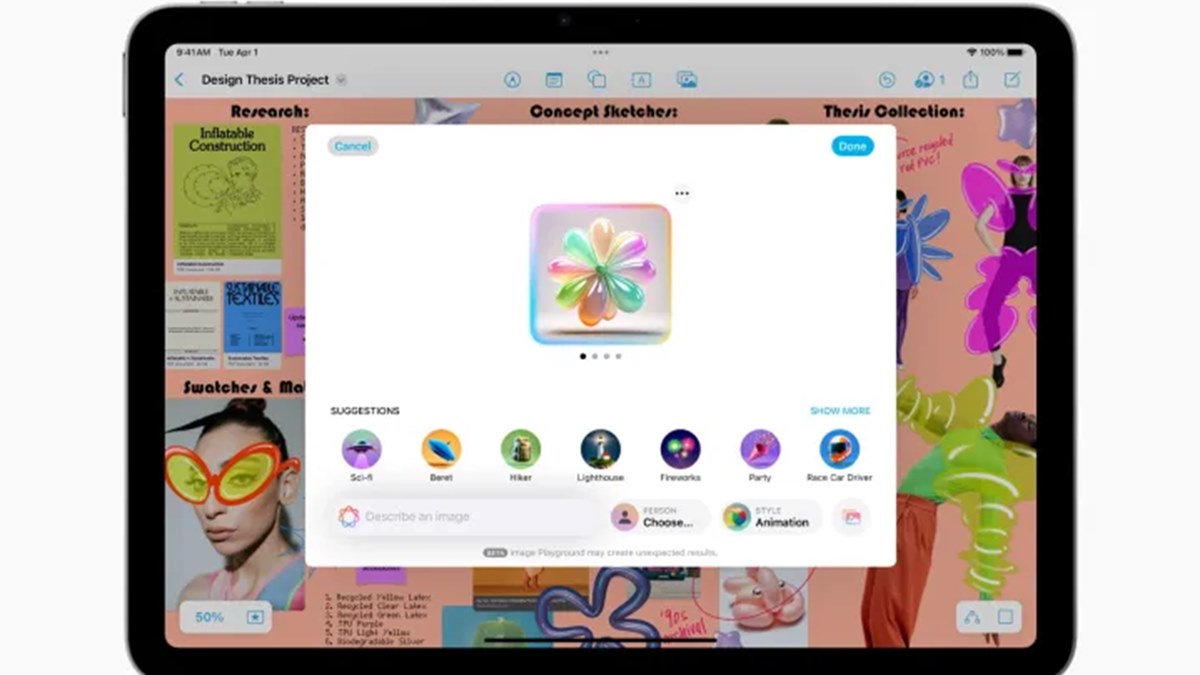Expand Design Thesis Project title menu
This screenshot has height=675, width=1200.
pos(341,80)
